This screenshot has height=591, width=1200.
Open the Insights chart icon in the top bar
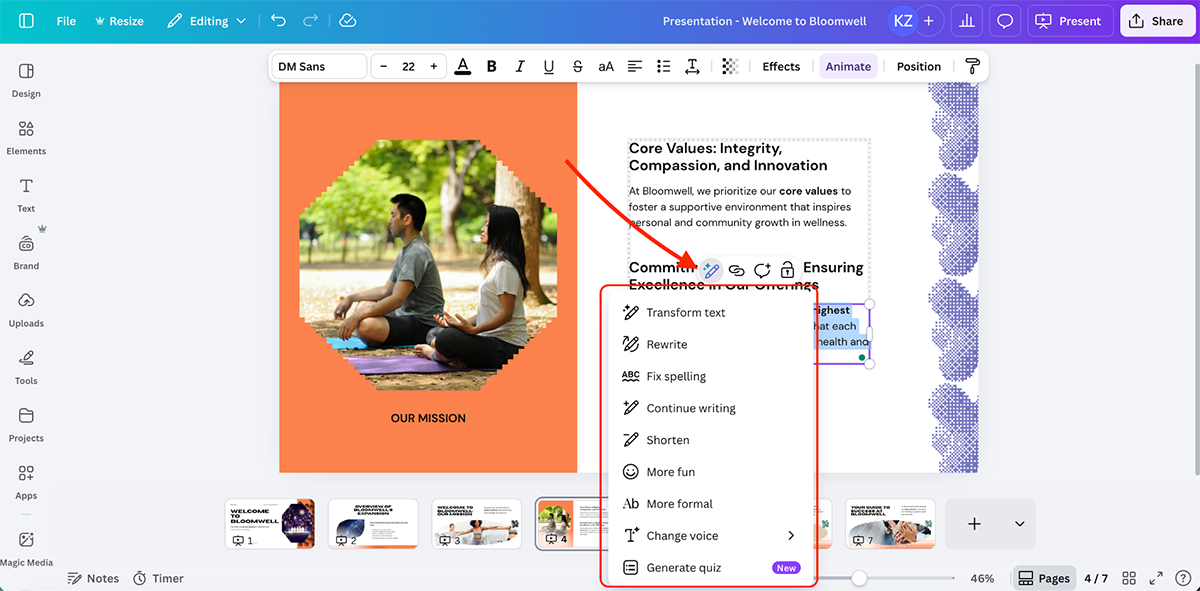(x=966, y=20)
